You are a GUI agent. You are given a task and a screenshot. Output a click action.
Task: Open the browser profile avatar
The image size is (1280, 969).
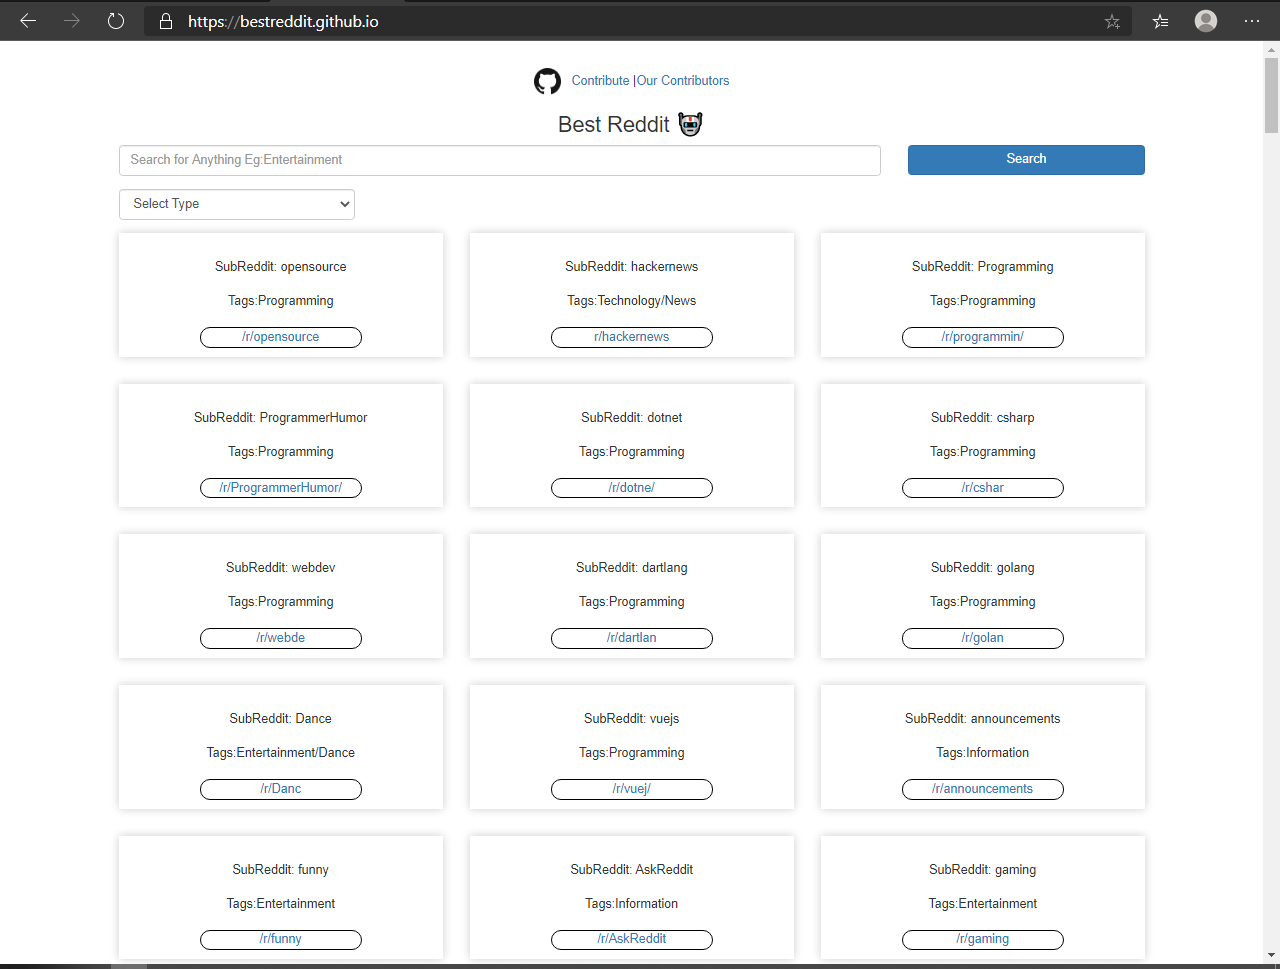1206,21
